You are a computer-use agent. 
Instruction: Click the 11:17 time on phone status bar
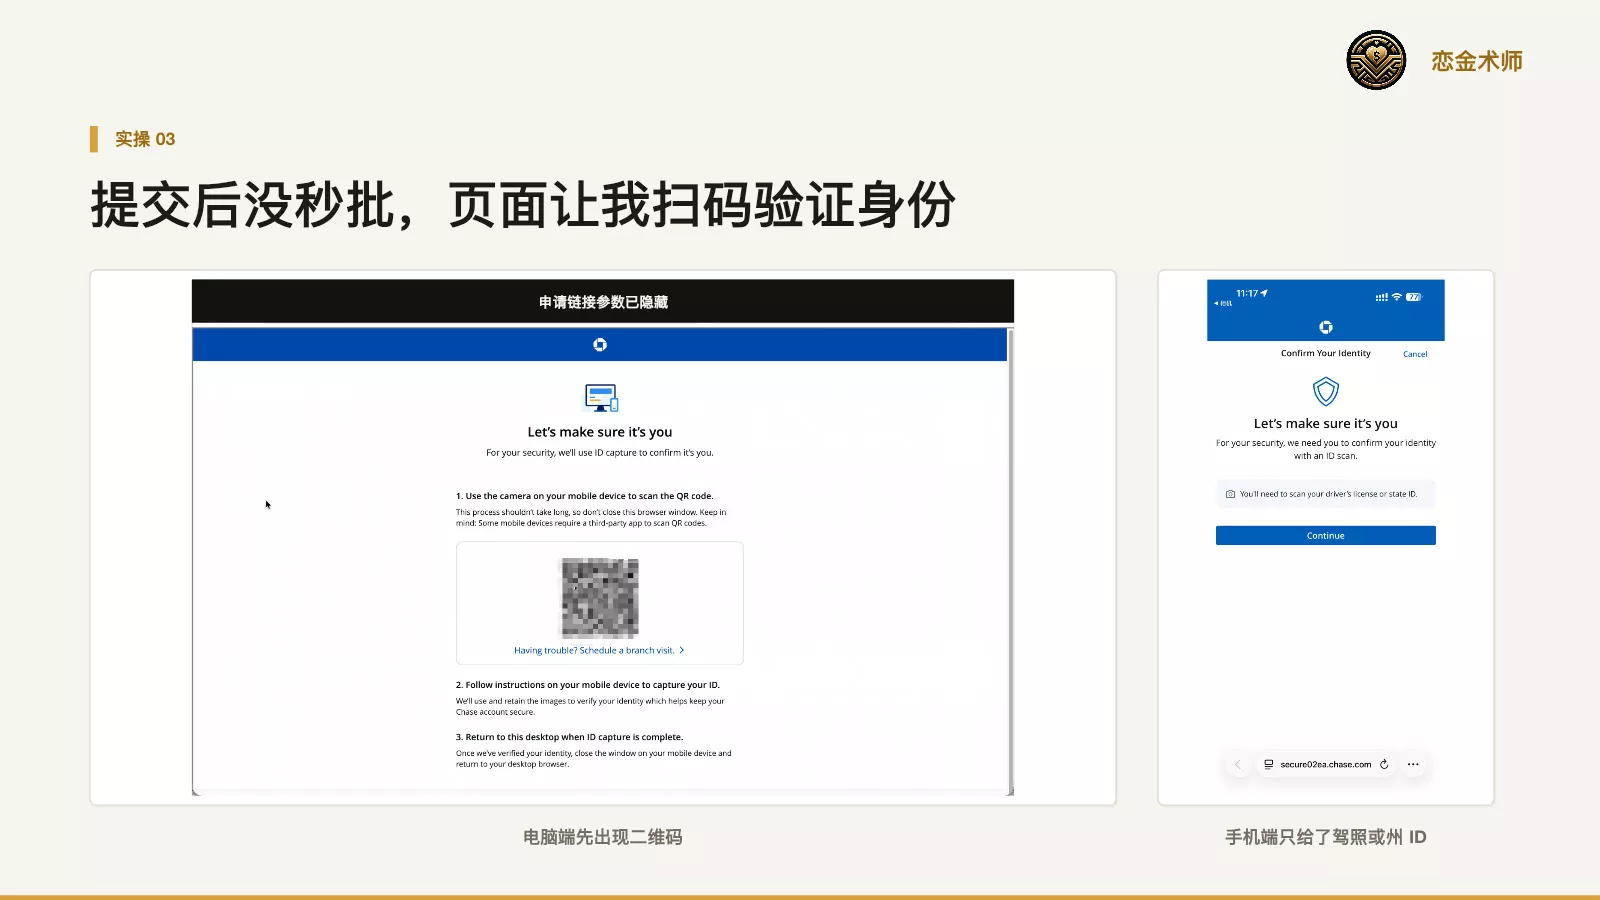[x=1247, y=294]
